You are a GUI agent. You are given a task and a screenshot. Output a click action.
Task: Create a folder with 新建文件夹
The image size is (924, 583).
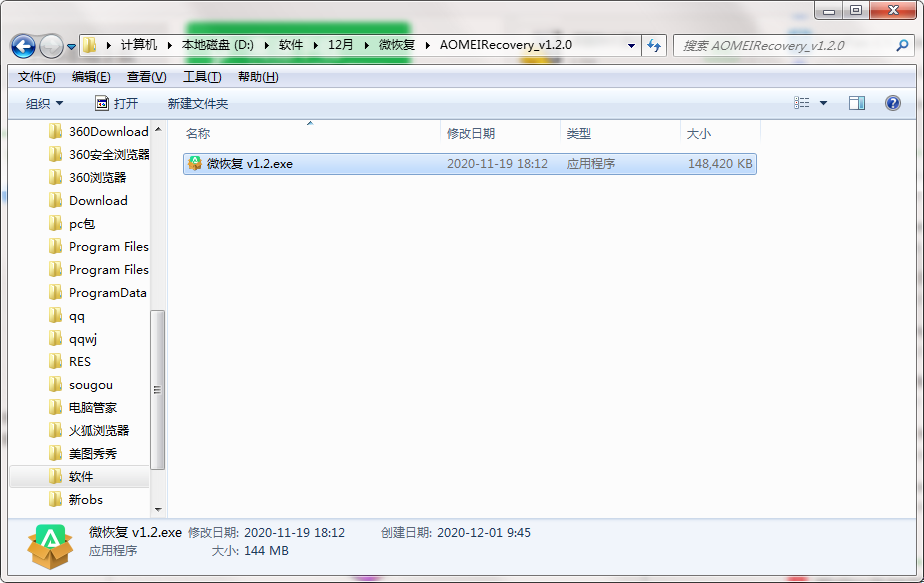tap(198, 104)
